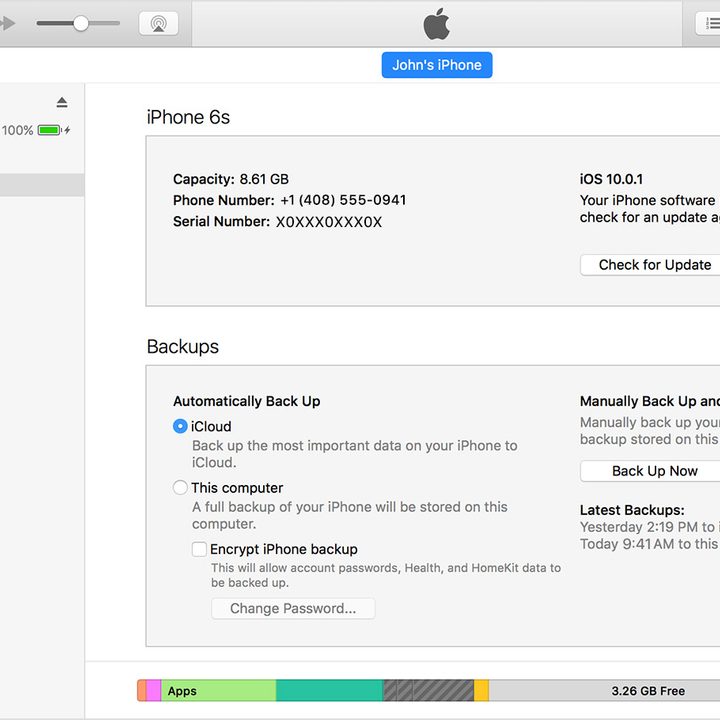Image resolution: width=720 pixels, height=720 pixels.
Task: Click the serial number X0XXX0XXX0X
Action: (329, 222)
